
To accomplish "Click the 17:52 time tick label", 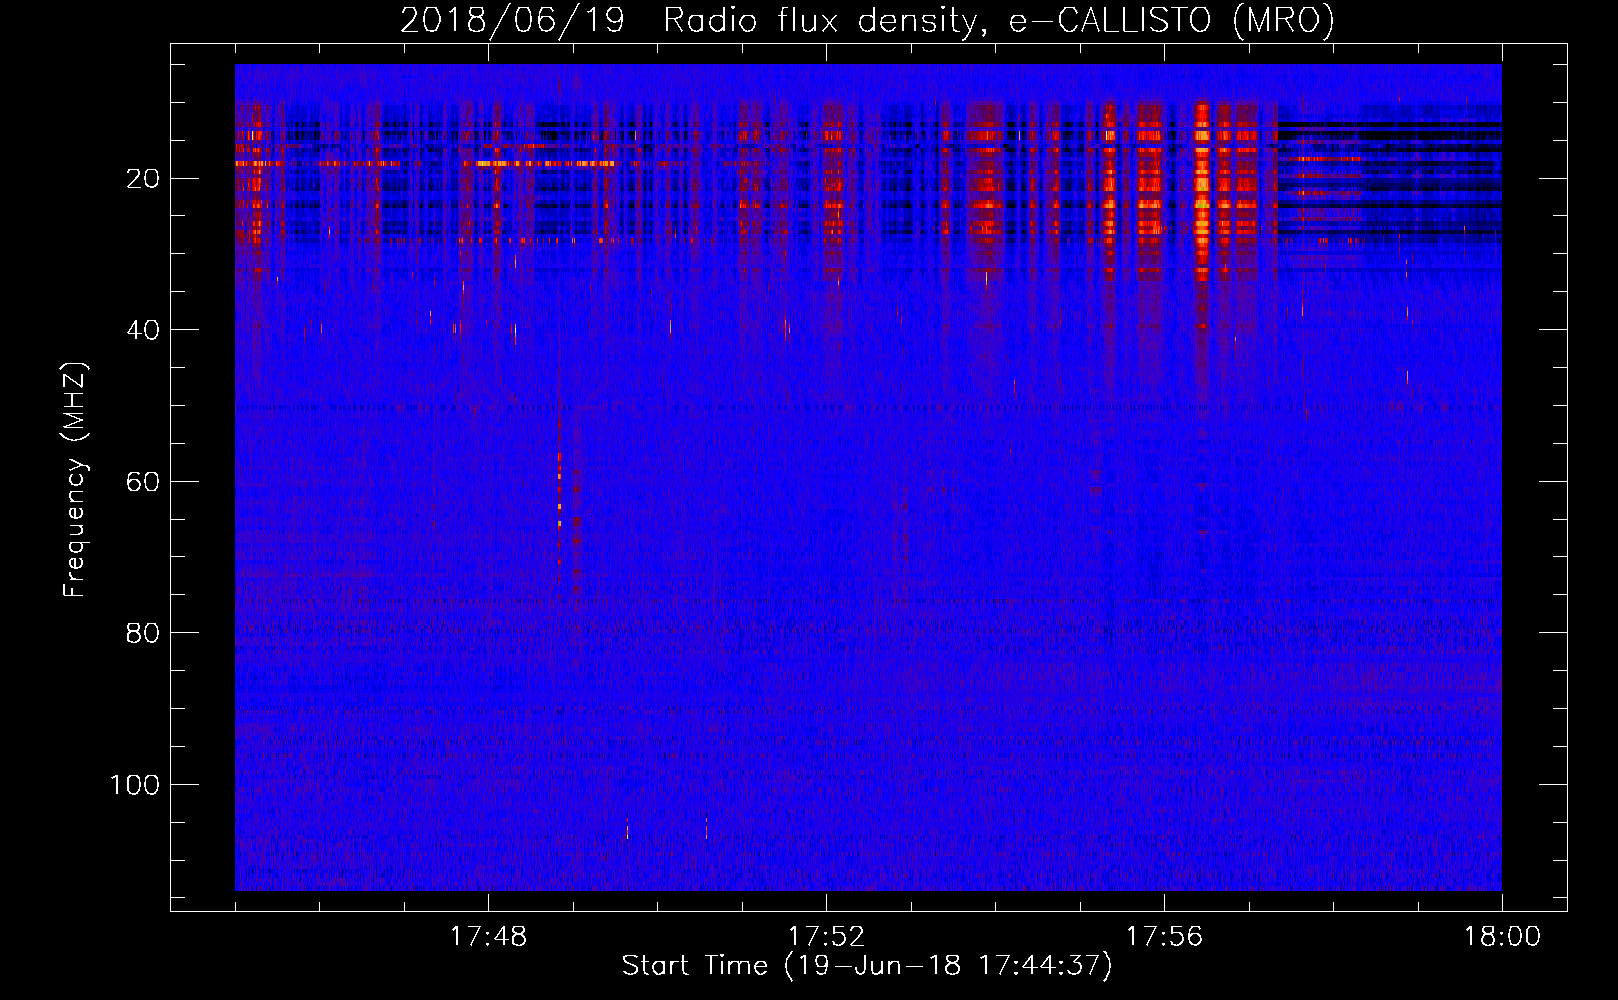I will pyautogui.click(x=826, y=937).
